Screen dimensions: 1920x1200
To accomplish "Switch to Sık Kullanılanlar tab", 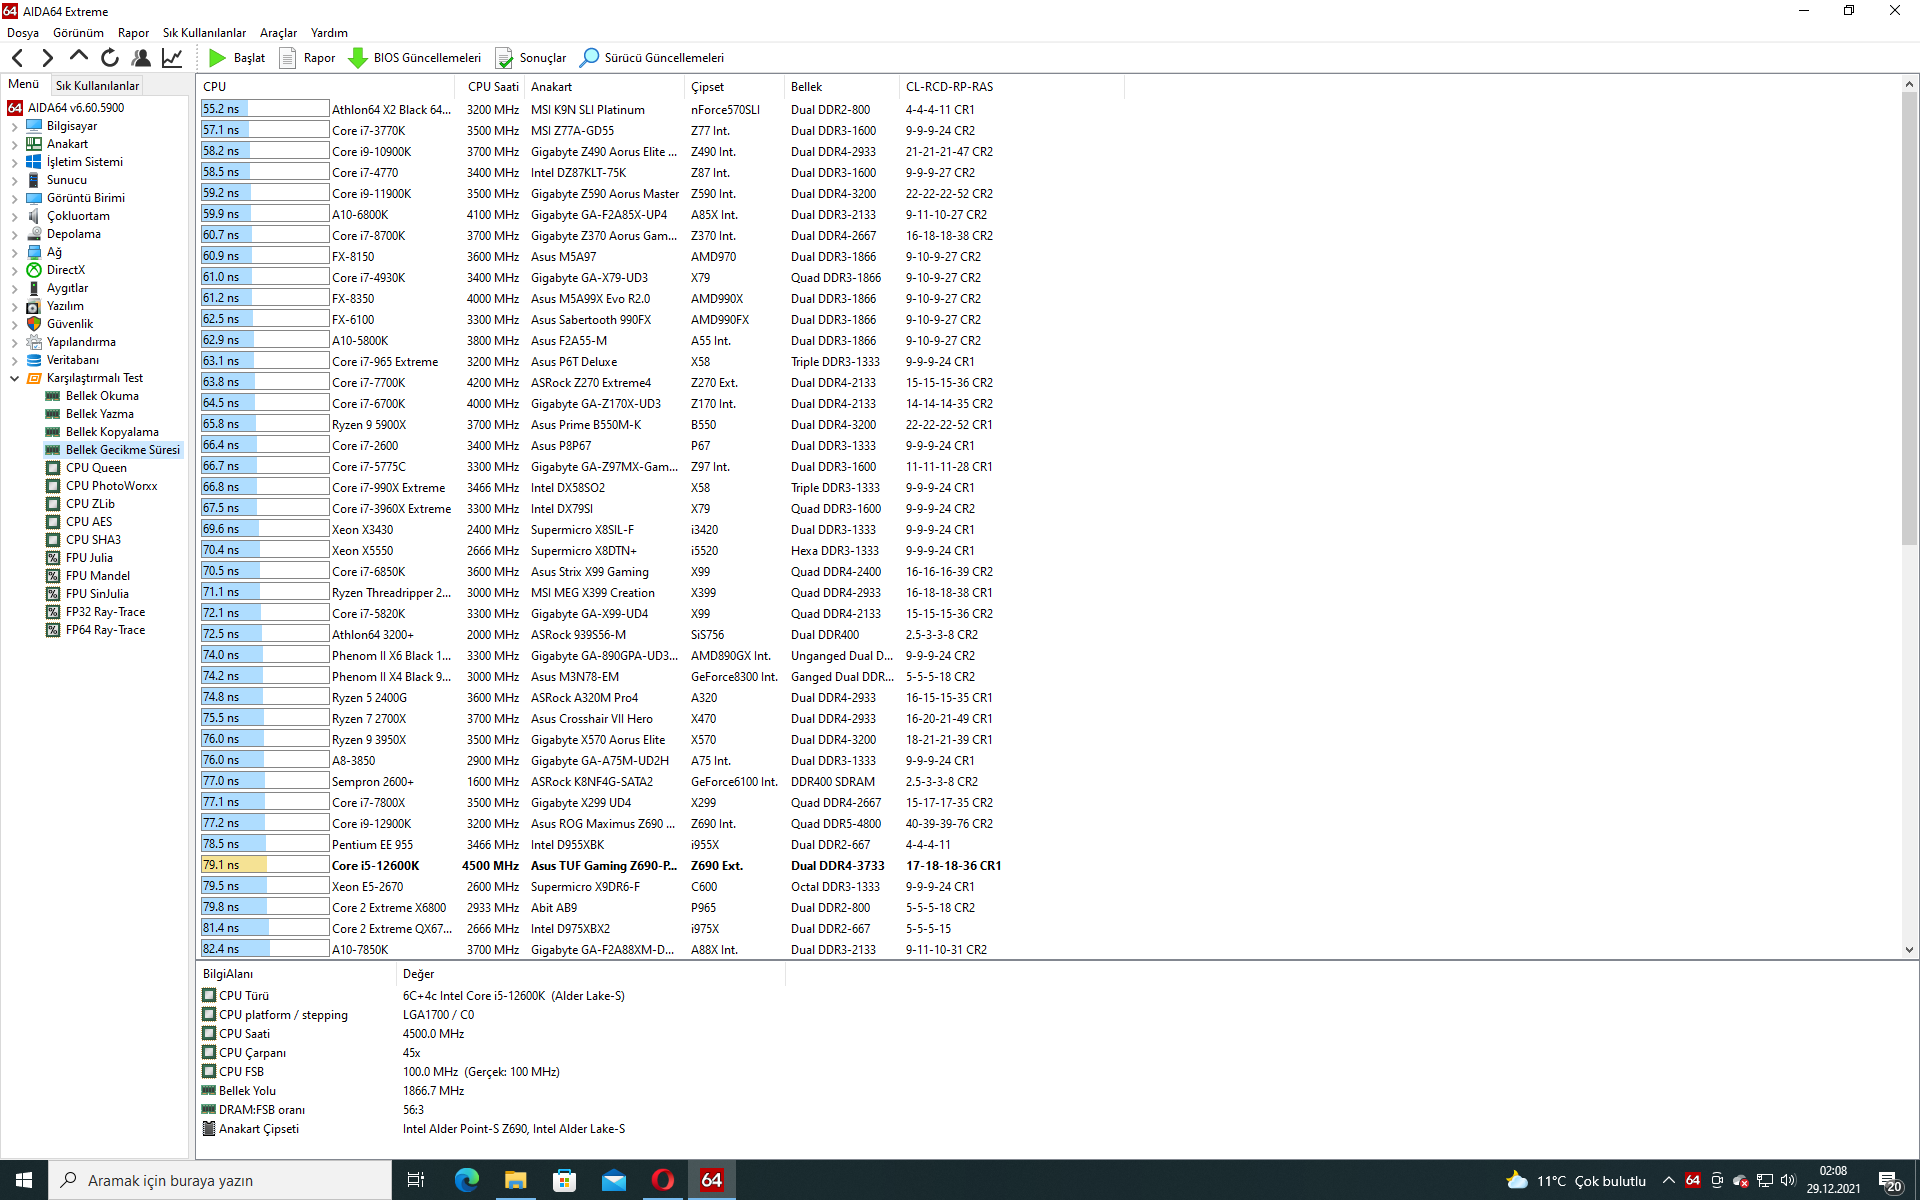I will [97, 86].
